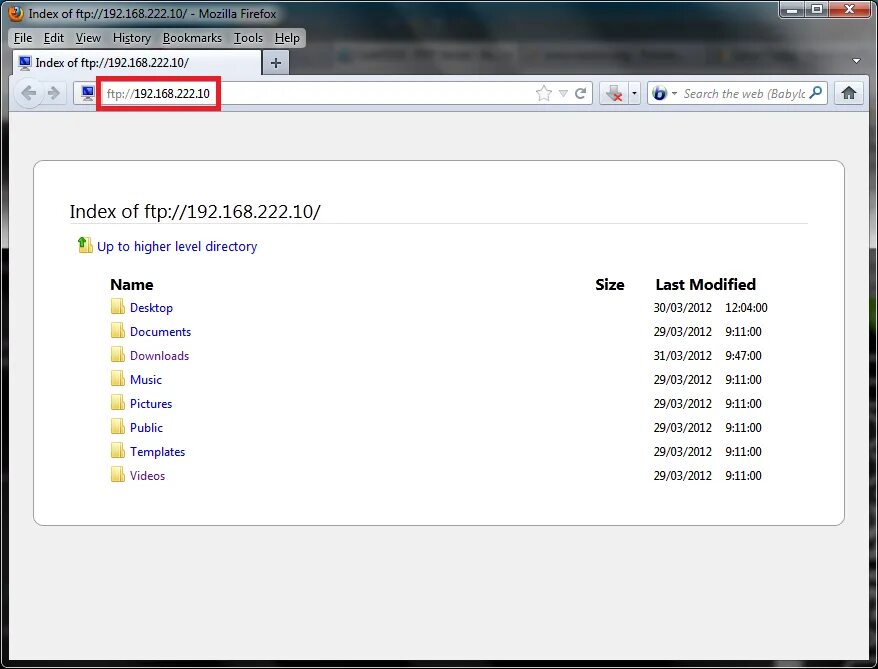Screen dimensions: 878x669
Task: Open the Home page button
Action: (849, 93)
